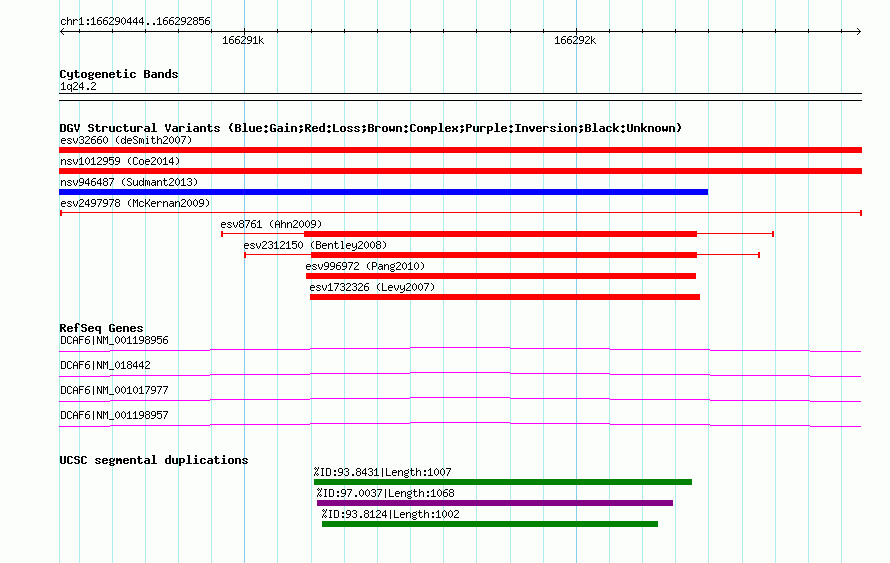The height and width of the screenshot is (563, 890).
Task: Click the thick red bar of esv2312150
Action: (x=504, y=255)
